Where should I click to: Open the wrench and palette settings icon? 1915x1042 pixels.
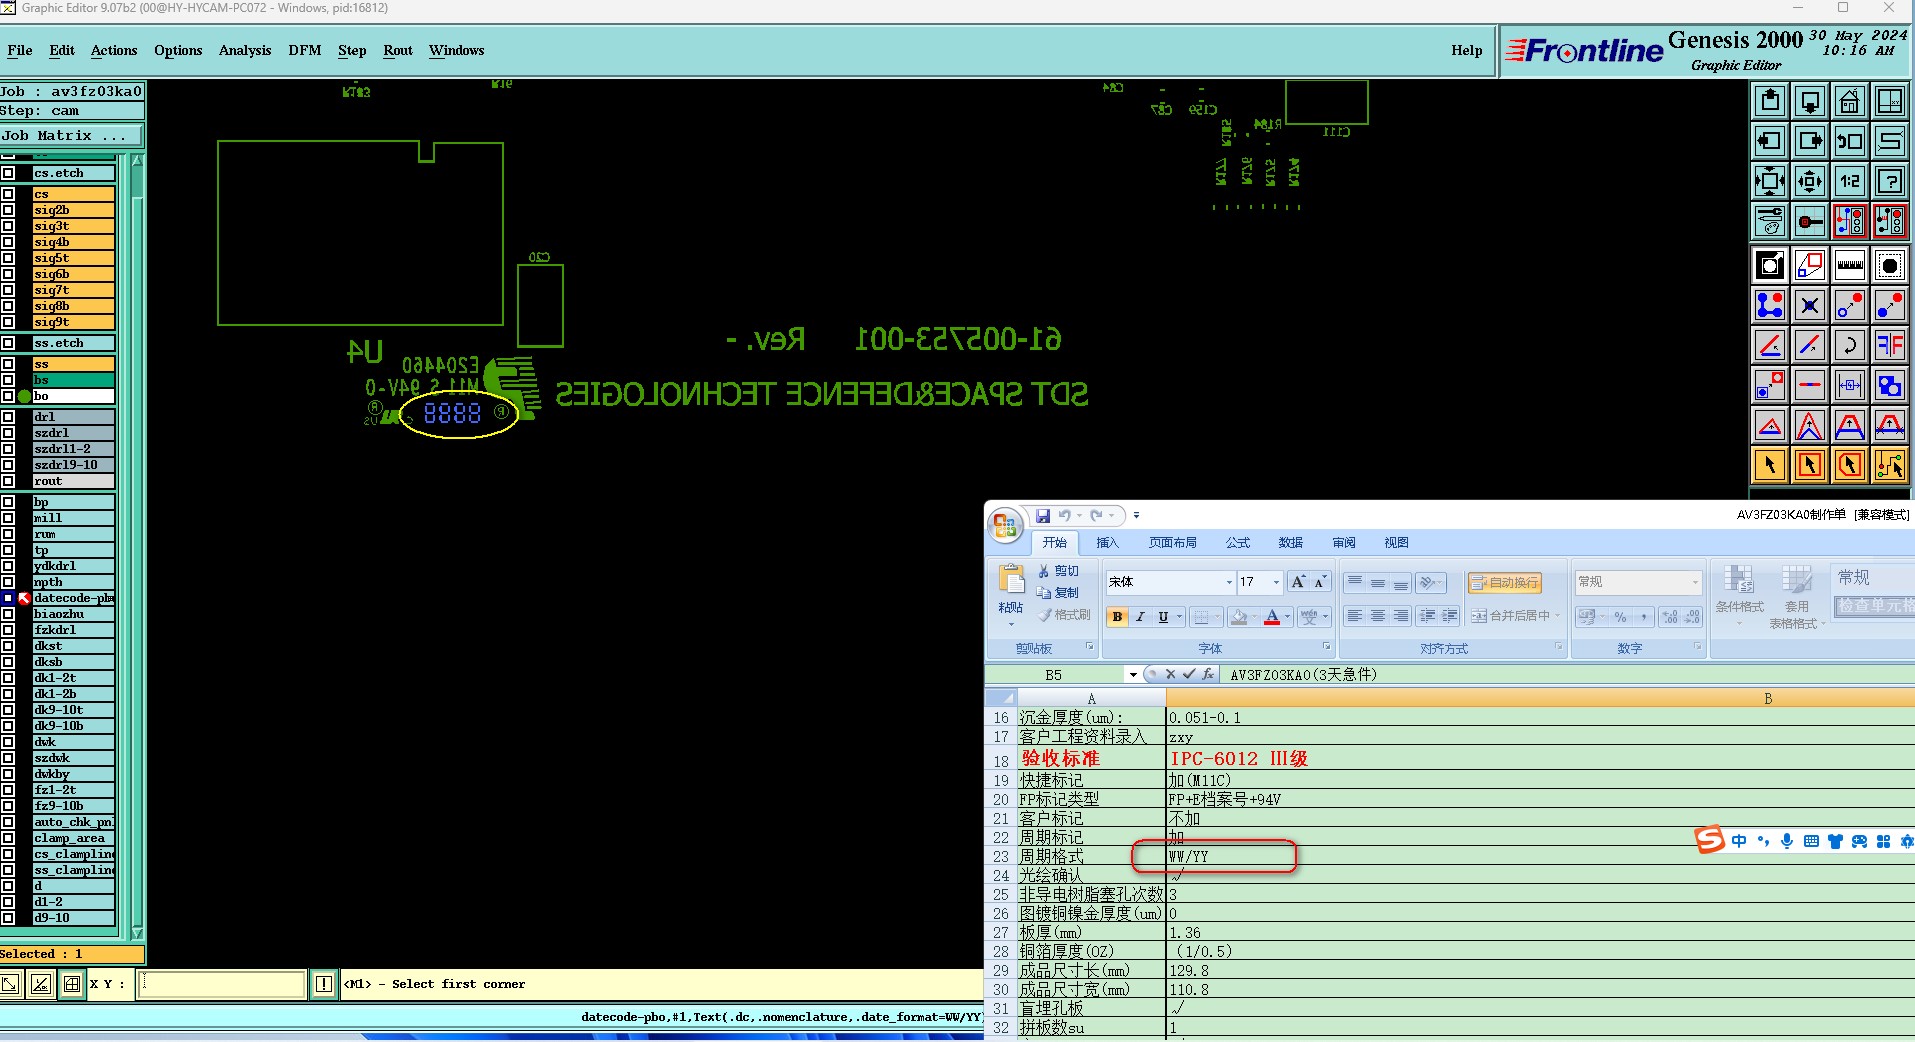[x=1770, y=221]
